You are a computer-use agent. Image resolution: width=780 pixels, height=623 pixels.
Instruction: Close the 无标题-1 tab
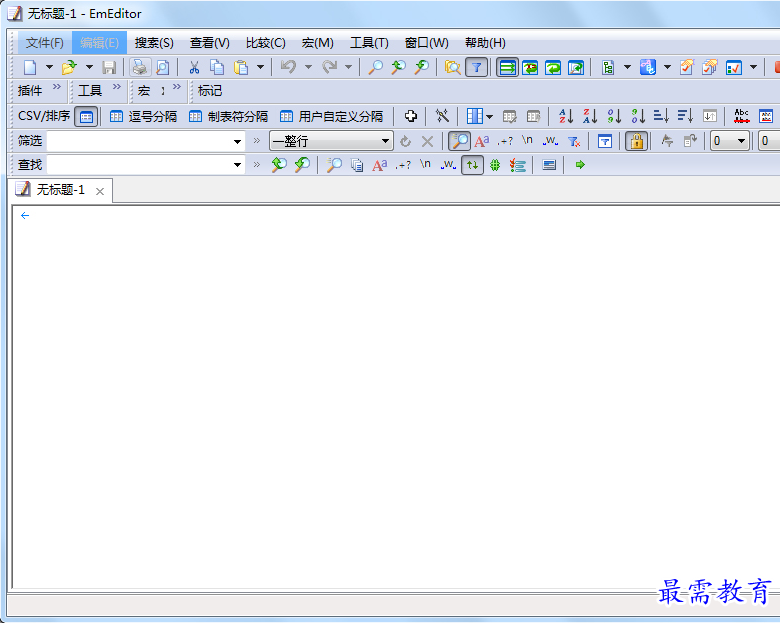[x=100, y=191]
